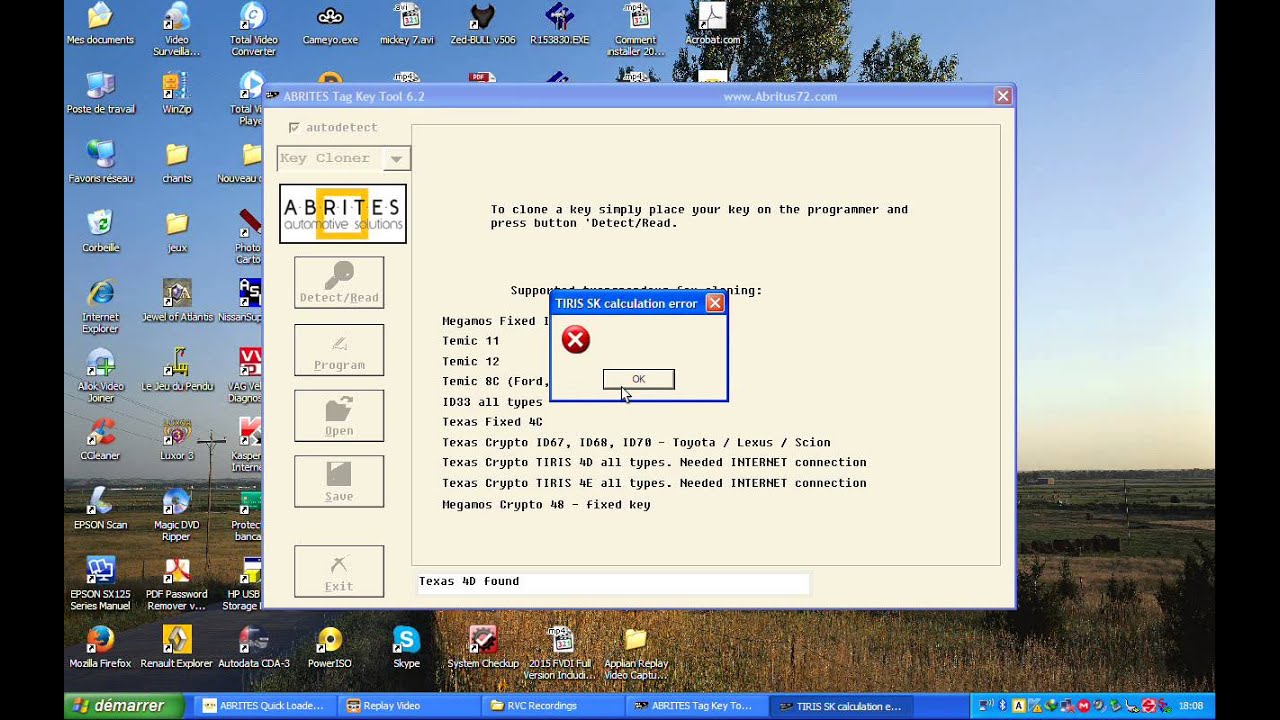Open the Internet Explorer desktop icon
Viewport: 1280px width, 720px height.
pos(100,305)
